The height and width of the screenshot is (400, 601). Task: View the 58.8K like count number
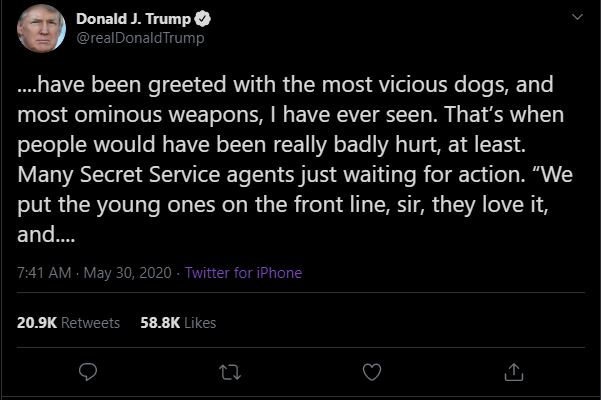coord(159,322)
